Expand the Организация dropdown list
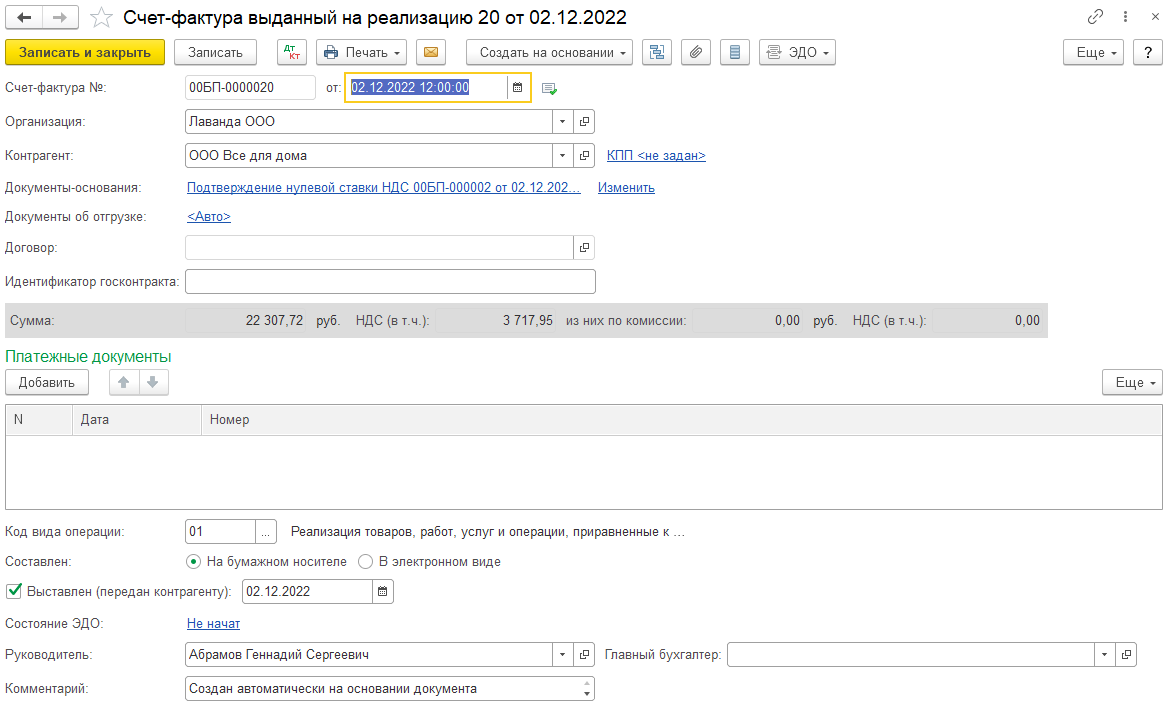 563,122
